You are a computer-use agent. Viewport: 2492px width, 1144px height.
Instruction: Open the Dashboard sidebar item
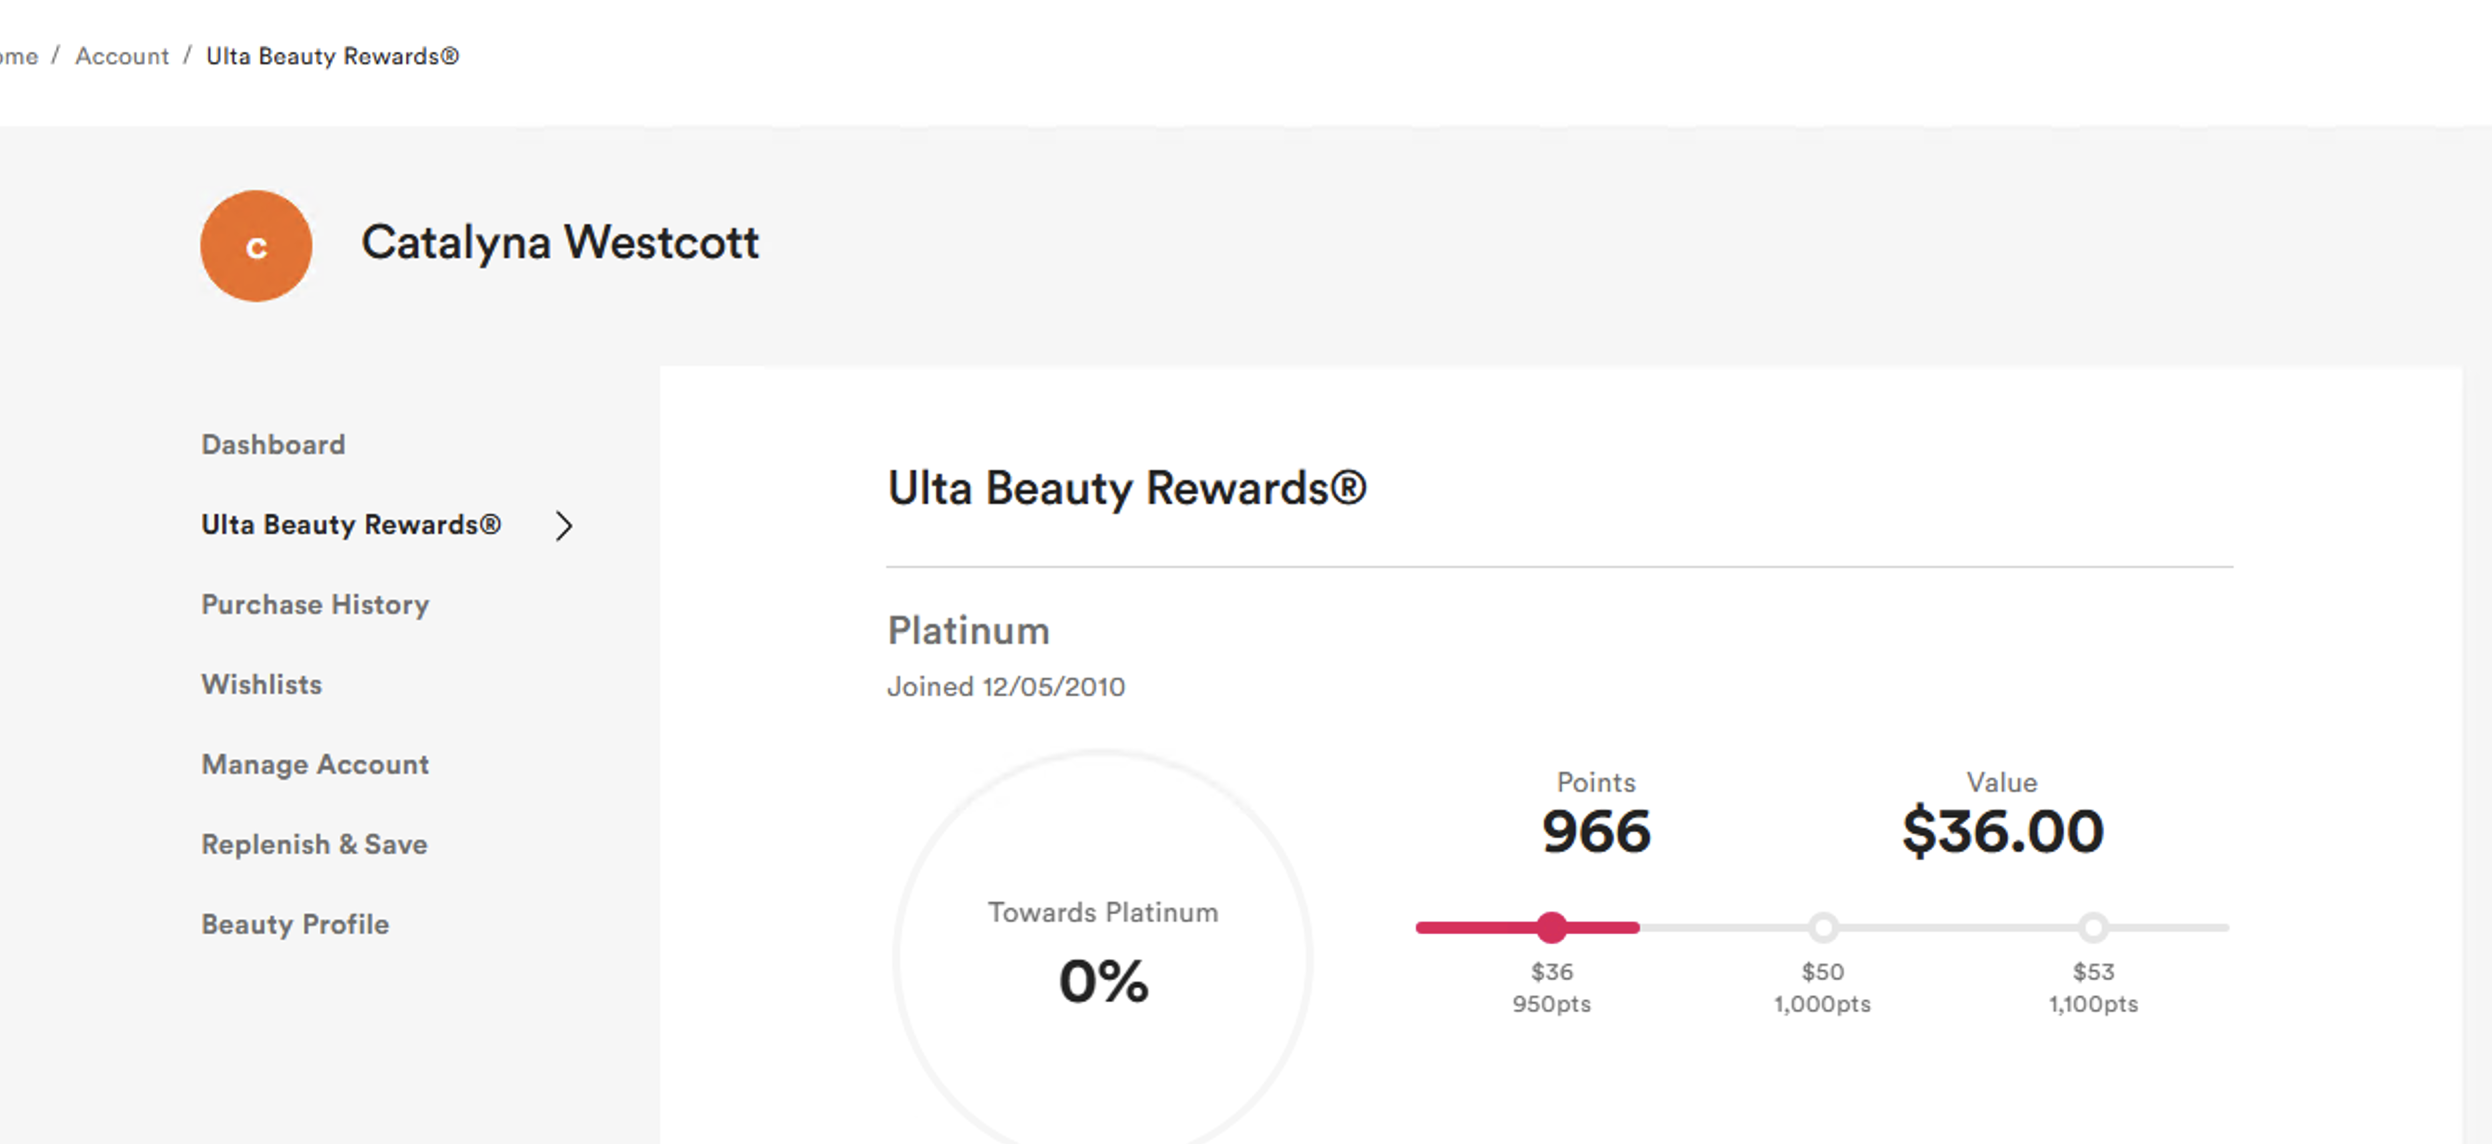pos(273,445)
